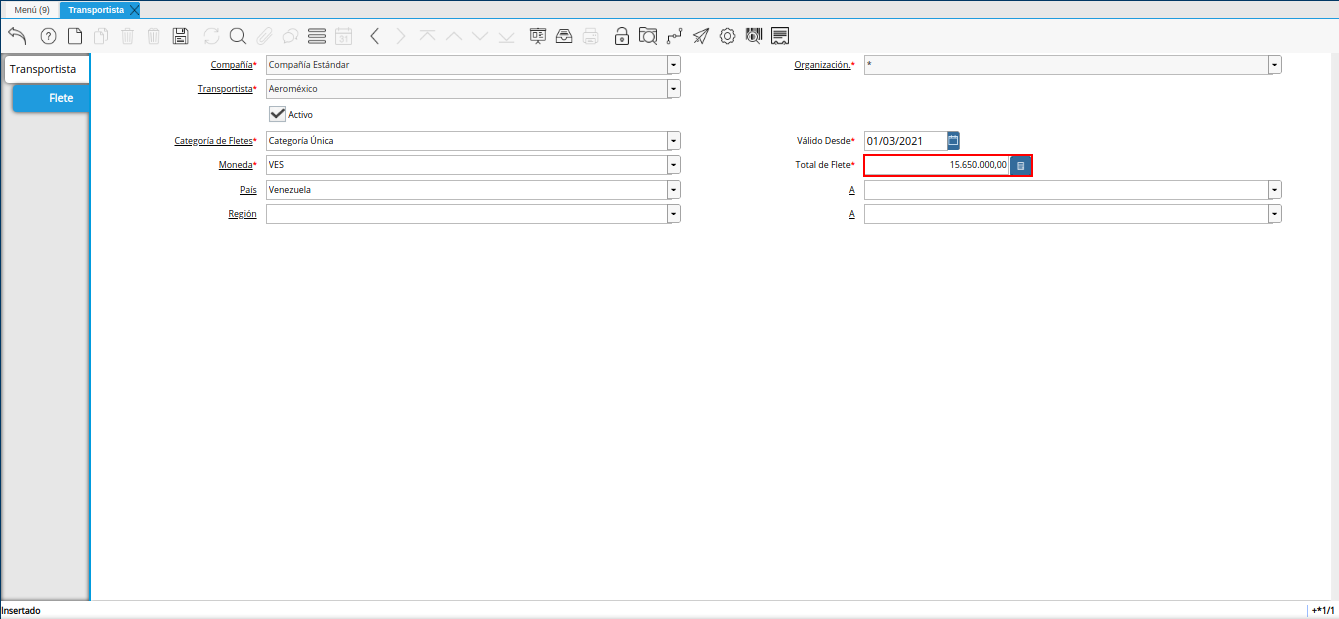1339x619 pixels.
Task: Click the País label link
Action: point(248,189)
